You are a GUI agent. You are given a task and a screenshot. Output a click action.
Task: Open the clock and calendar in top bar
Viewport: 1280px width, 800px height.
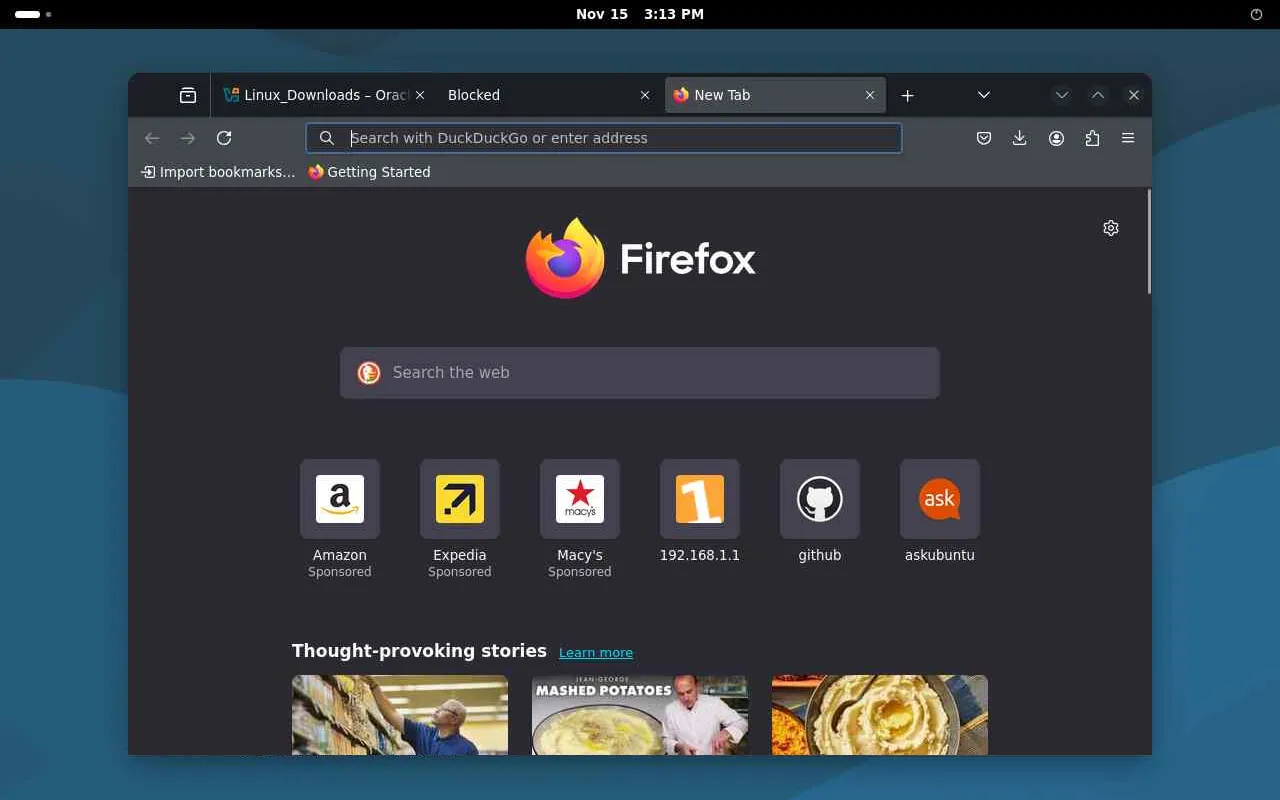tap(640, 14)
